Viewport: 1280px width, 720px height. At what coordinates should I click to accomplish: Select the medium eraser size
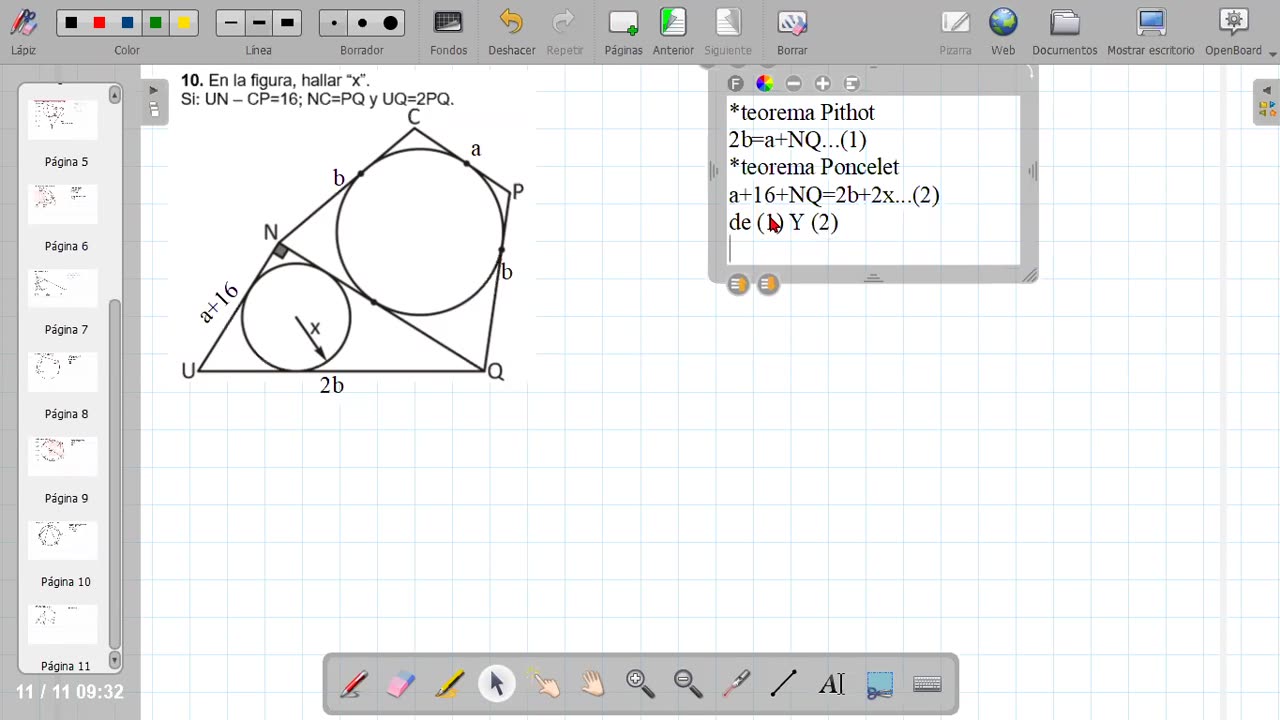pyautogui.click(x=362, y=23)
